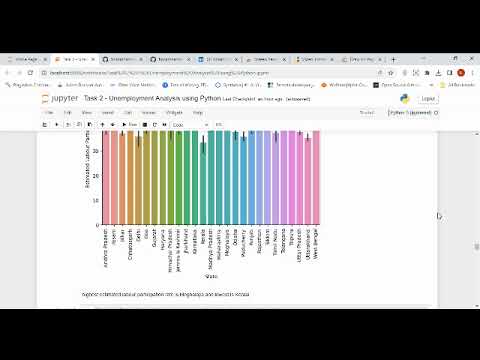The width and height of the screenshot is (480, 360).
Task: Interrupt the kernel with the stop icon
Action: 145,125
